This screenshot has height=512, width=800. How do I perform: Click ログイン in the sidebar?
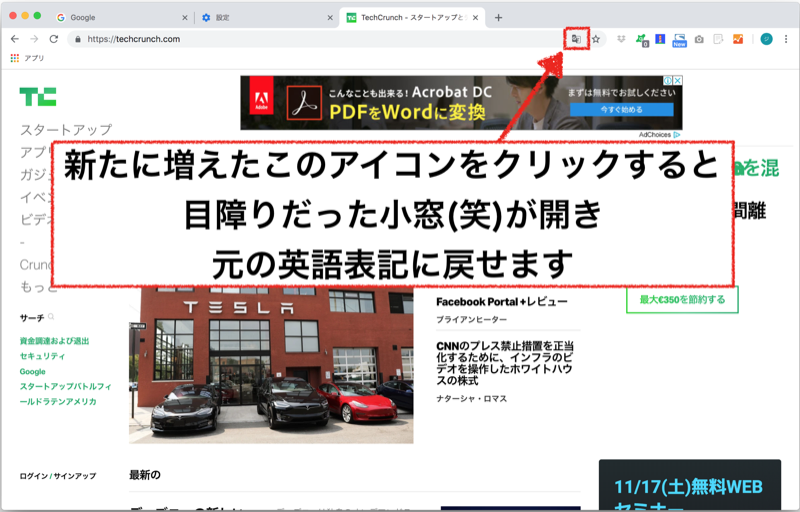34,476
